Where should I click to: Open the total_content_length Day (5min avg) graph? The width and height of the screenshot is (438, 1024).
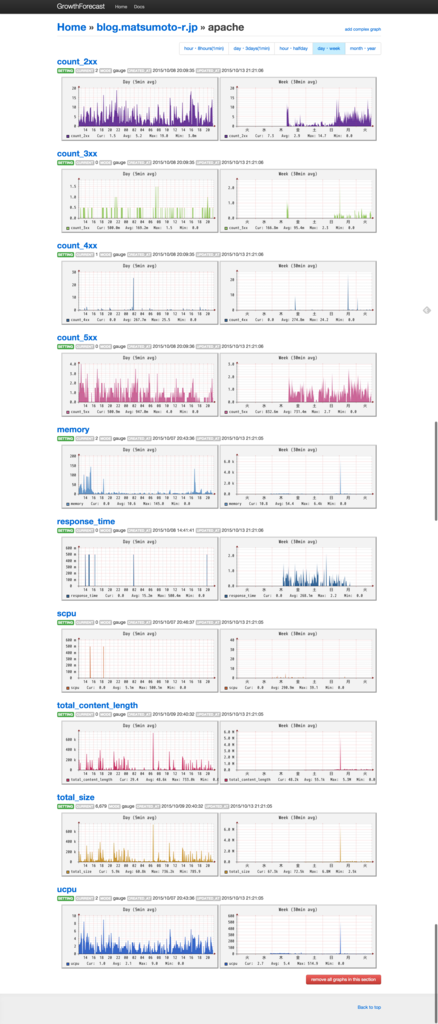pyautogui.click(x=138, y=752)
